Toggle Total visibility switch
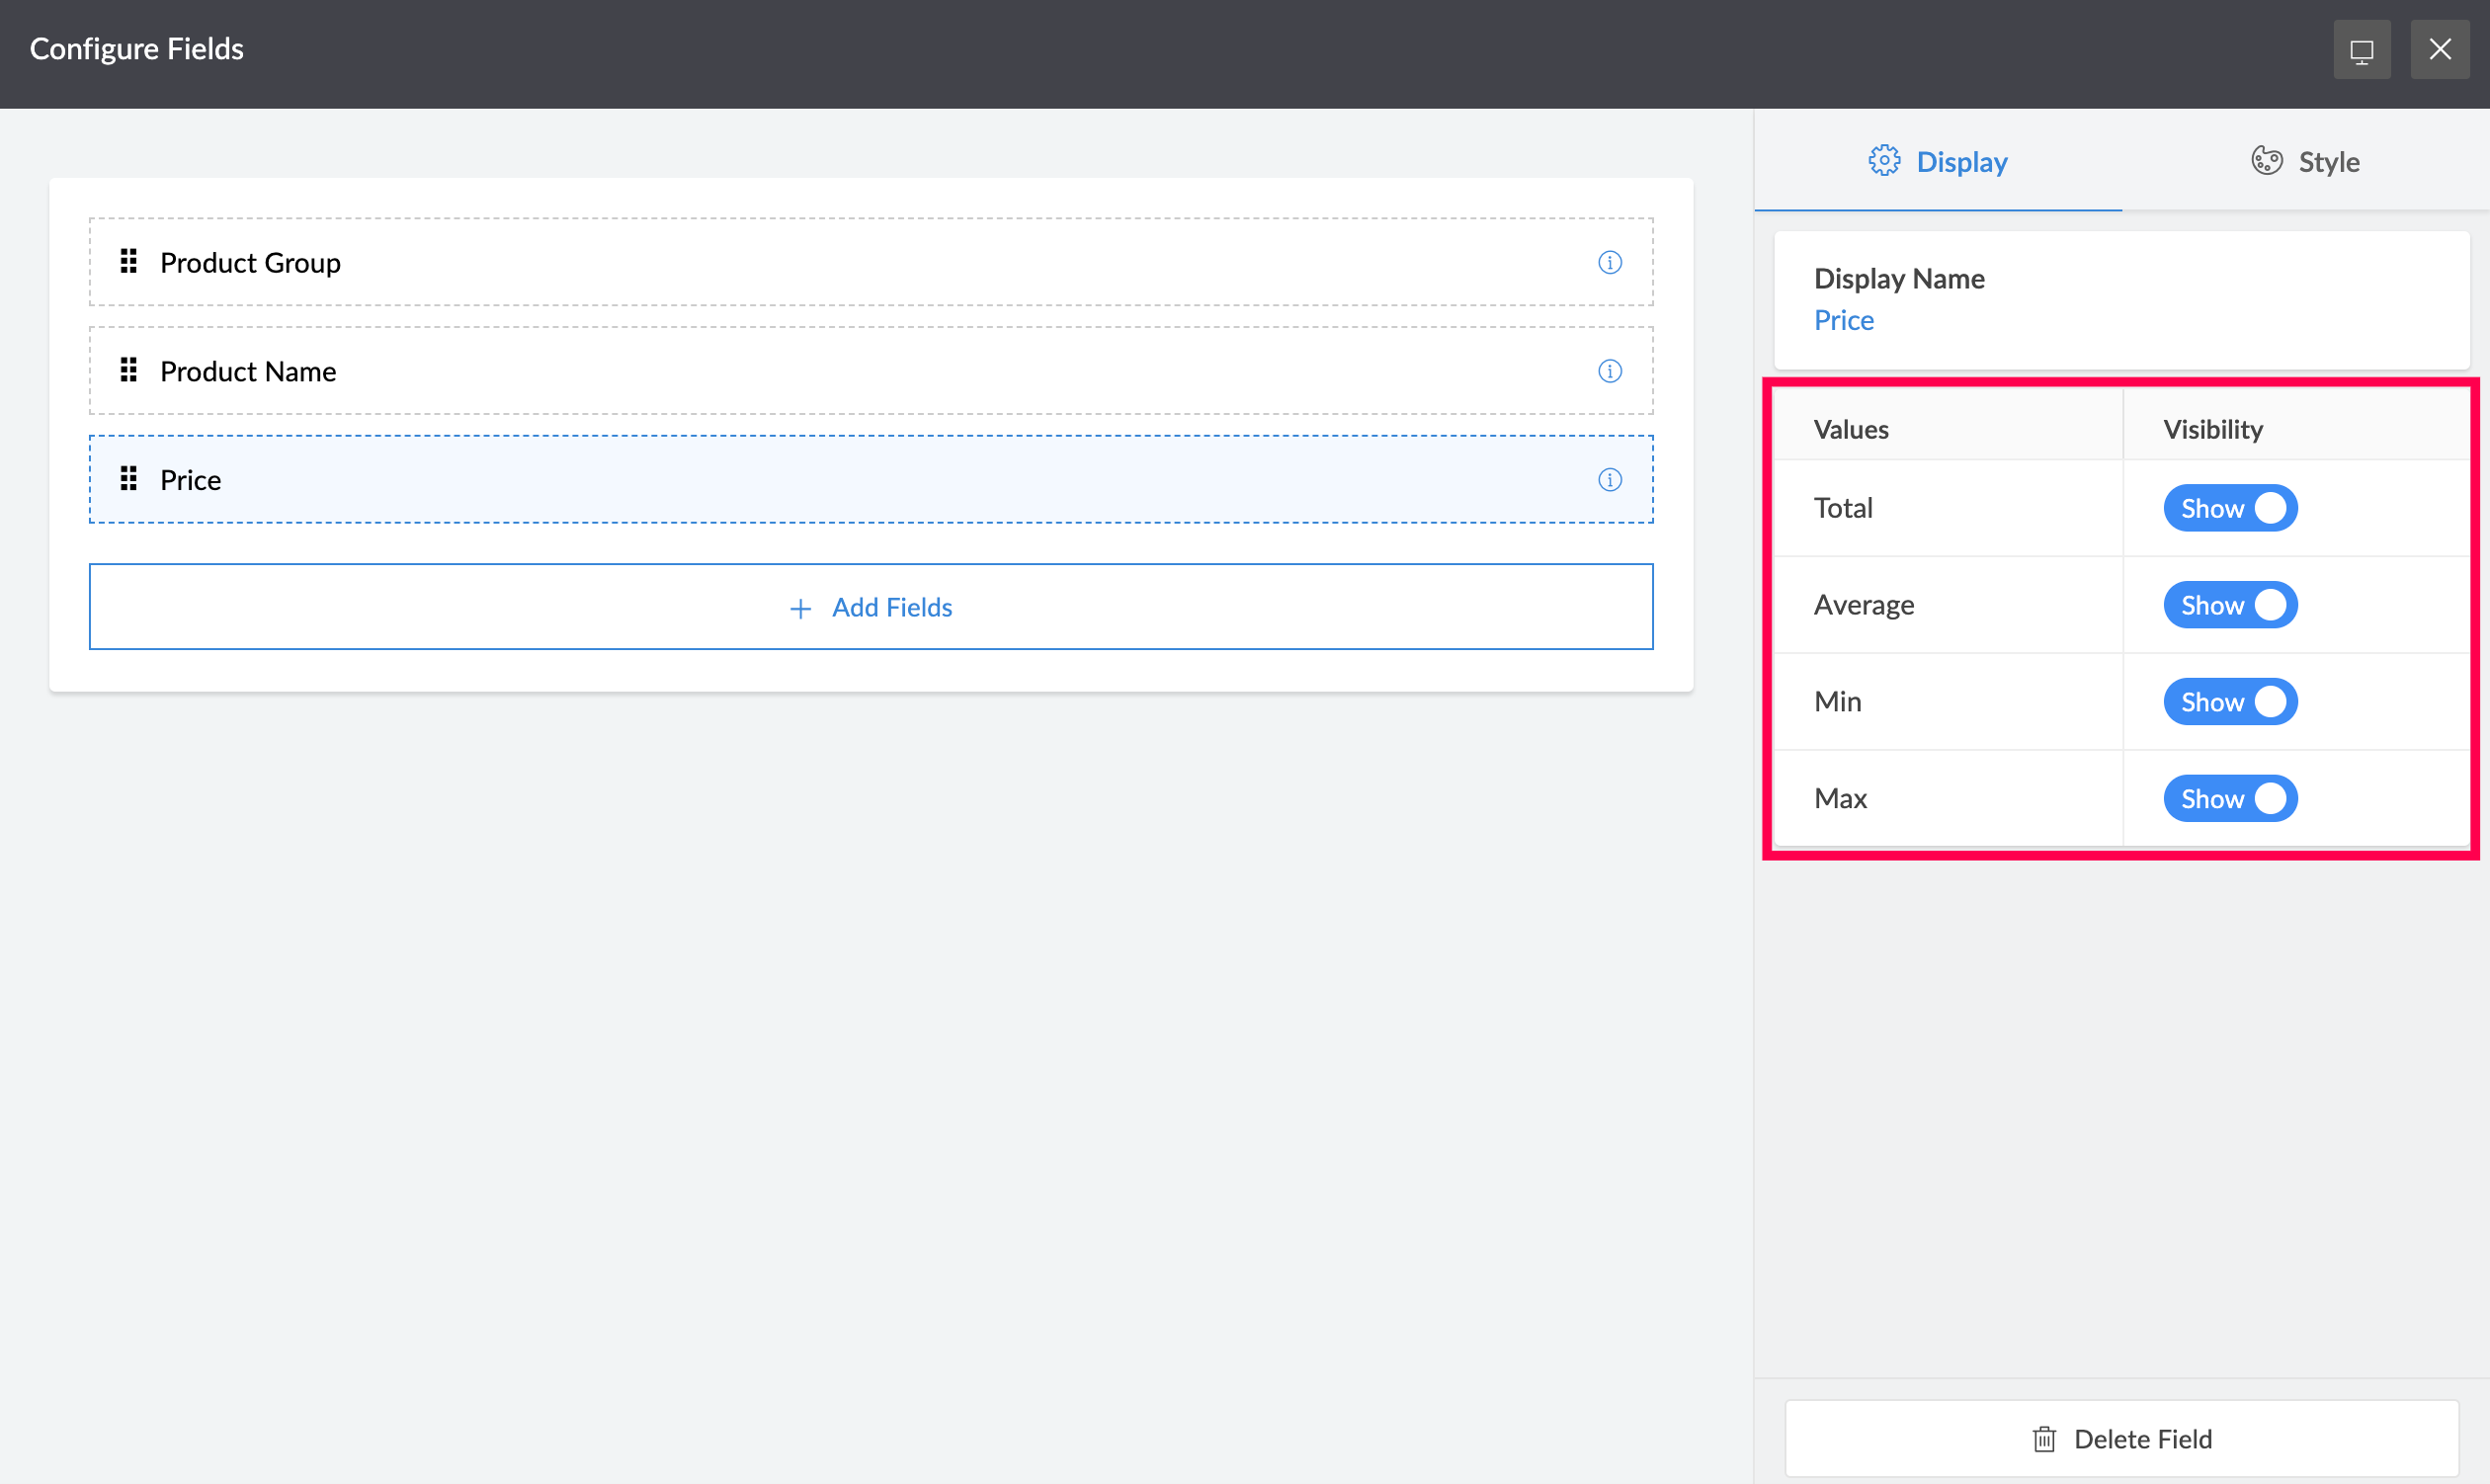The image size is (2490, 1484). (2230, 508)
